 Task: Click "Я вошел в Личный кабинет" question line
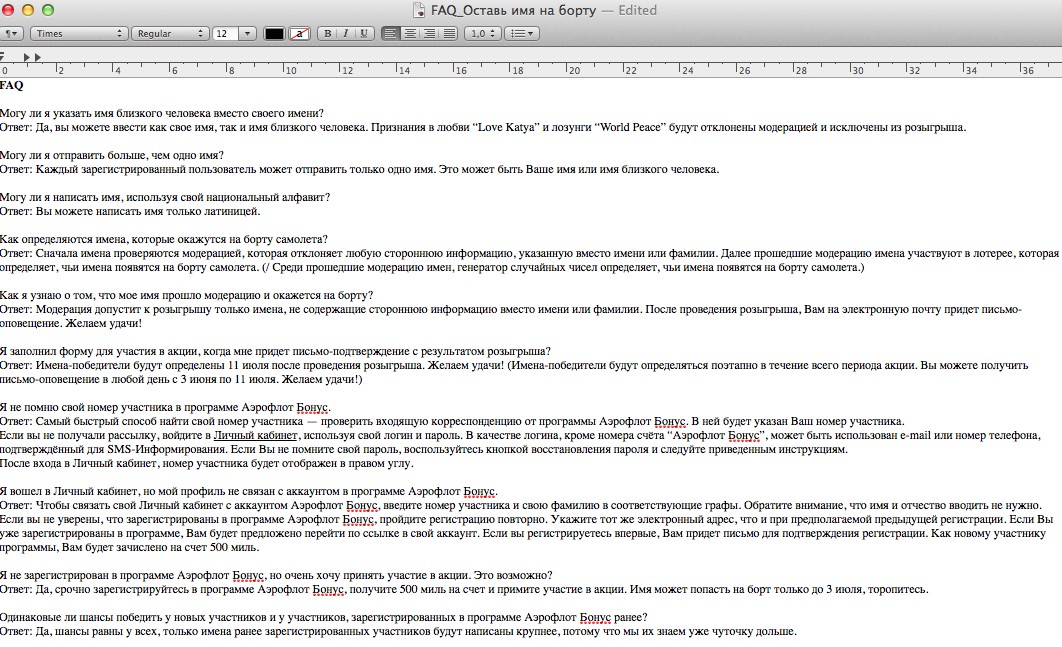[249, 491]
